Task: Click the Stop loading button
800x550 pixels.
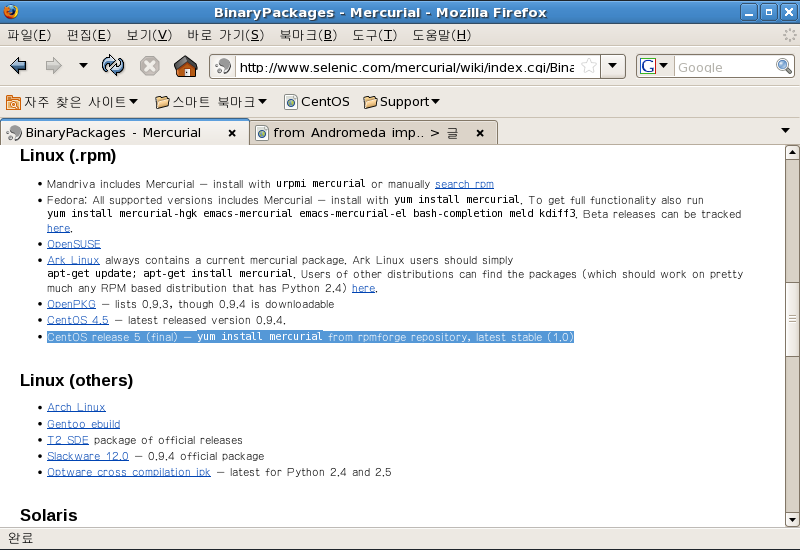Action: tap(149, 66)
